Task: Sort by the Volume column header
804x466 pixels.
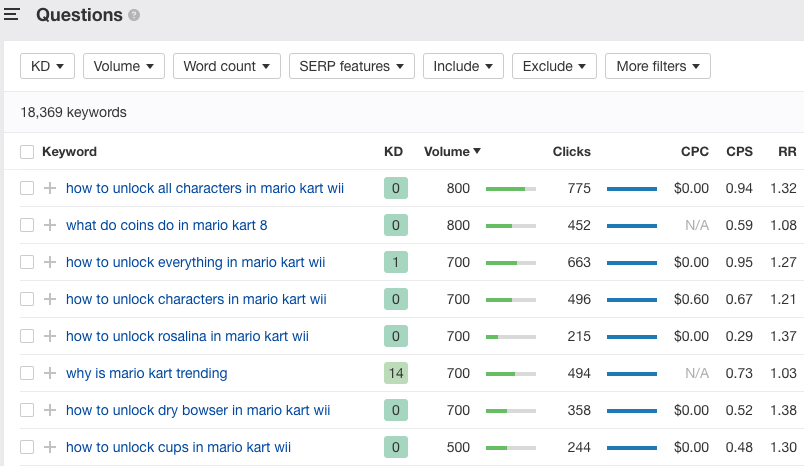Action: pos(452,152)
